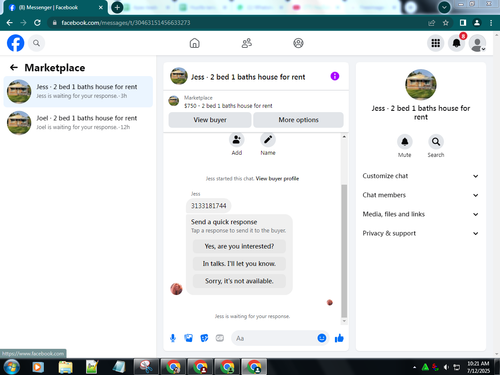Choose a sticker icon

204,338
